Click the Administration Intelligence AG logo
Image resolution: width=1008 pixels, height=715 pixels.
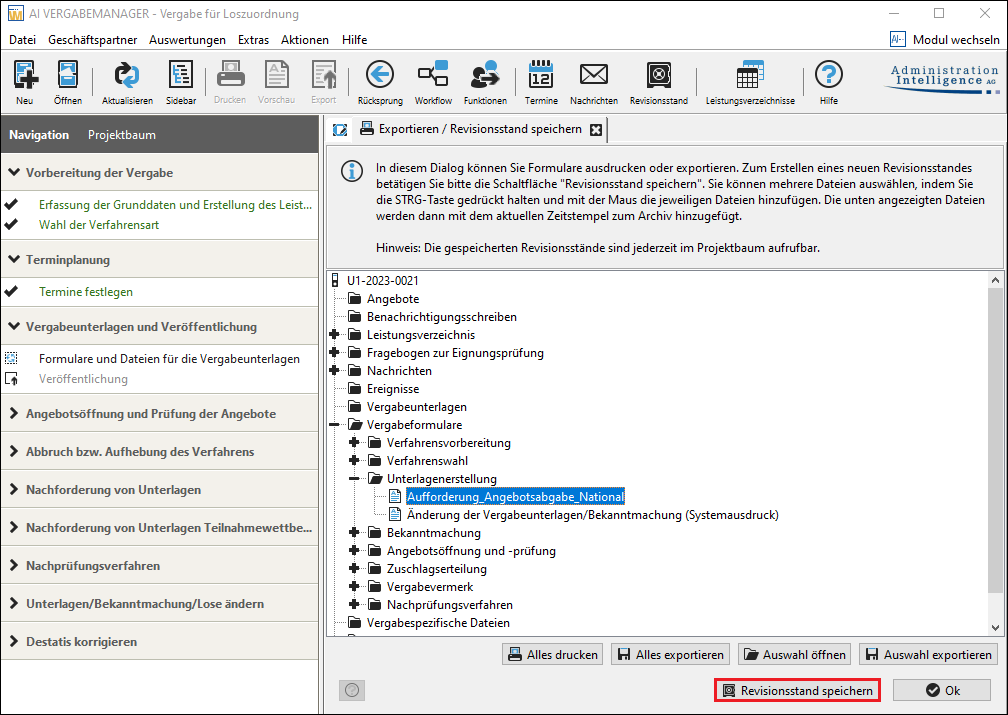coord(944,78)
